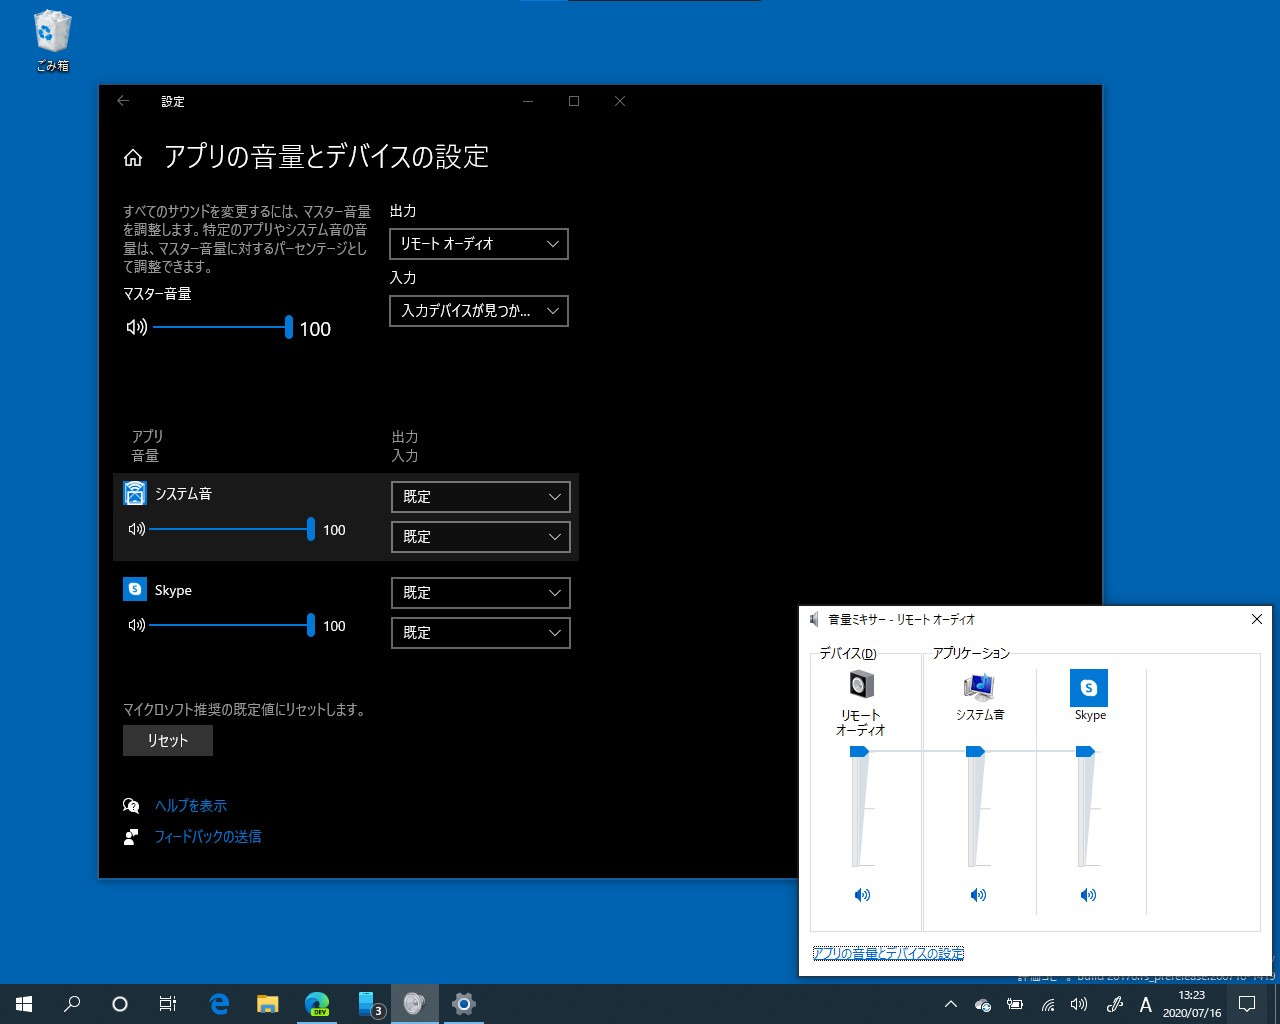
Task: Open the Action Center notification icon
Action: tap(1247, 1004)
